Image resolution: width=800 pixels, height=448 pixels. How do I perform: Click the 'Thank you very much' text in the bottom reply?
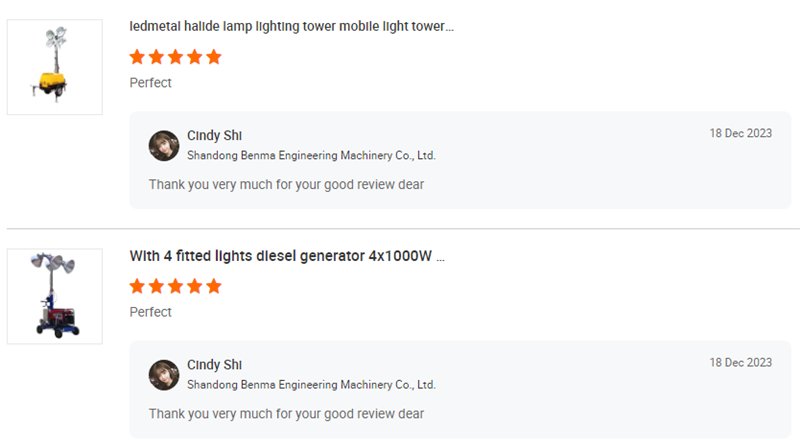[286, 414]
